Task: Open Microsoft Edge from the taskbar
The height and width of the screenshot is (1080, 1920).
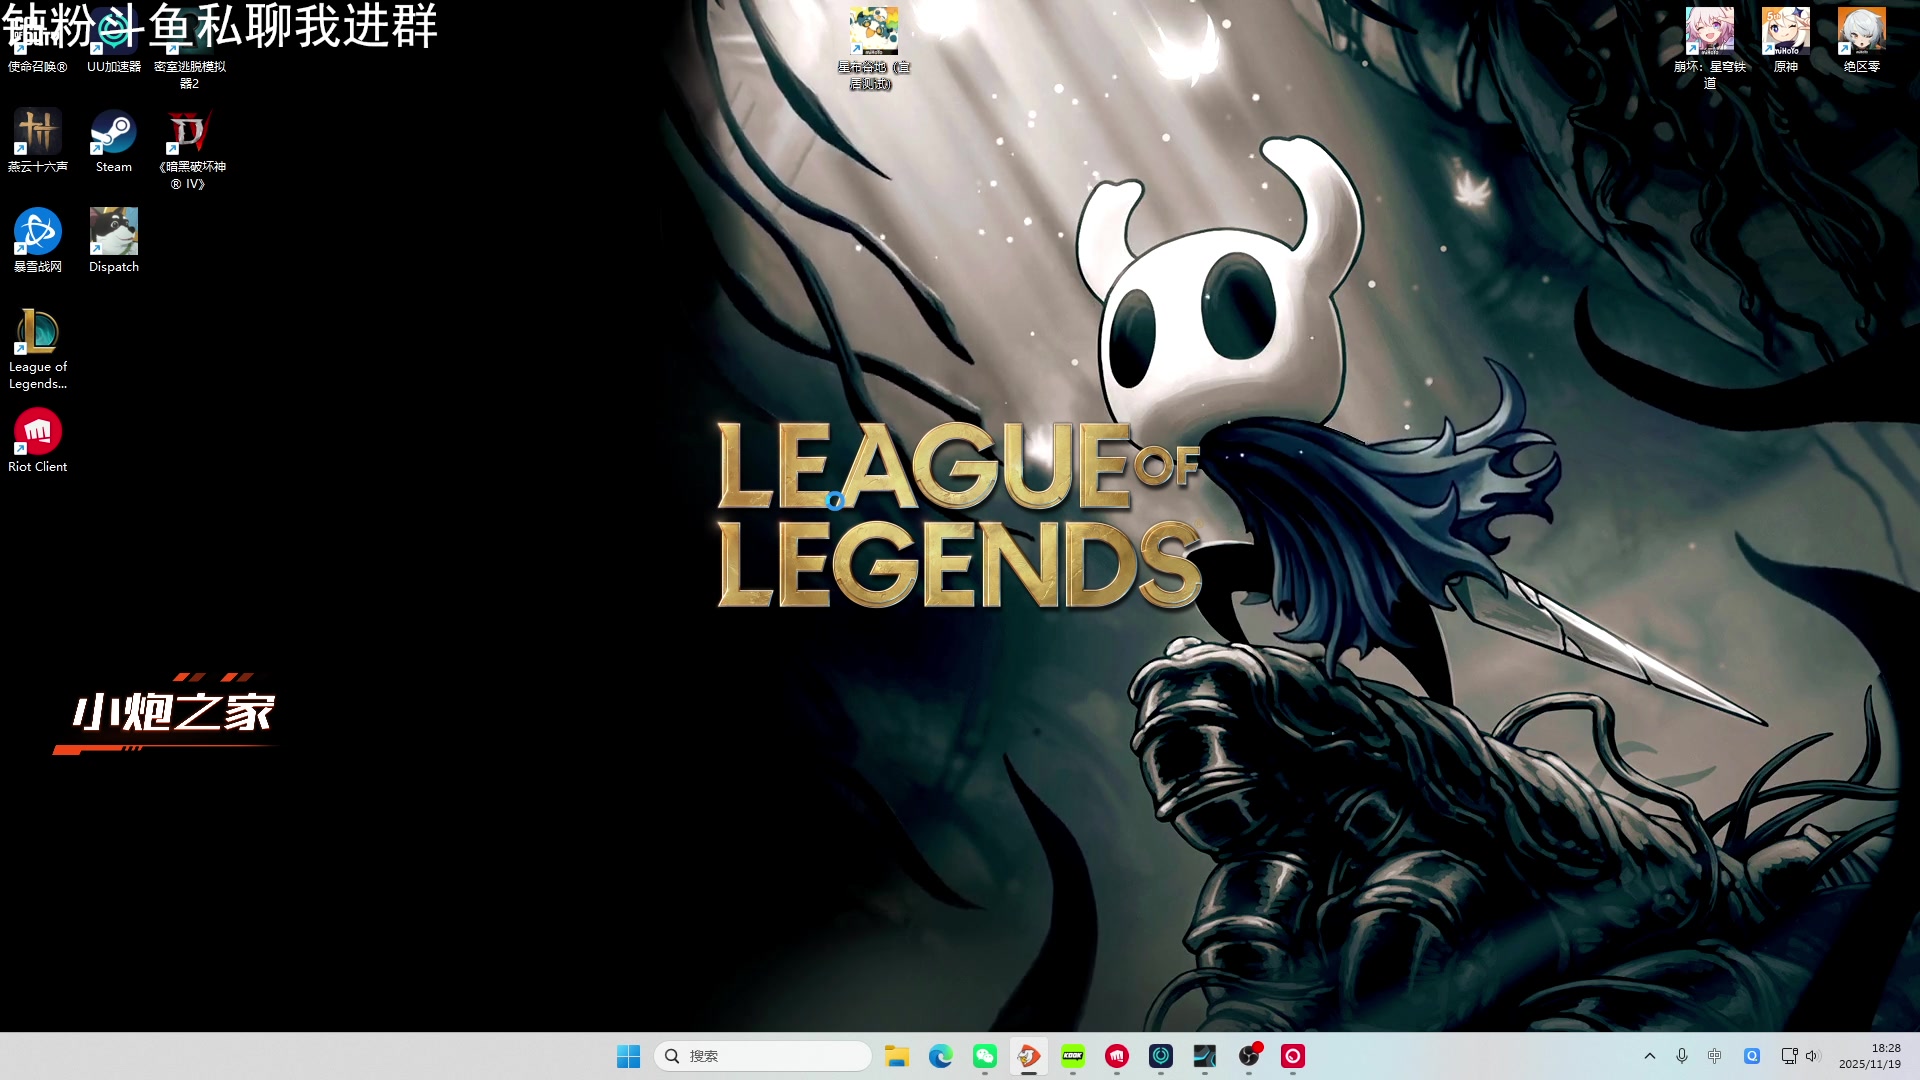Action: click(x=940, y=1056)
